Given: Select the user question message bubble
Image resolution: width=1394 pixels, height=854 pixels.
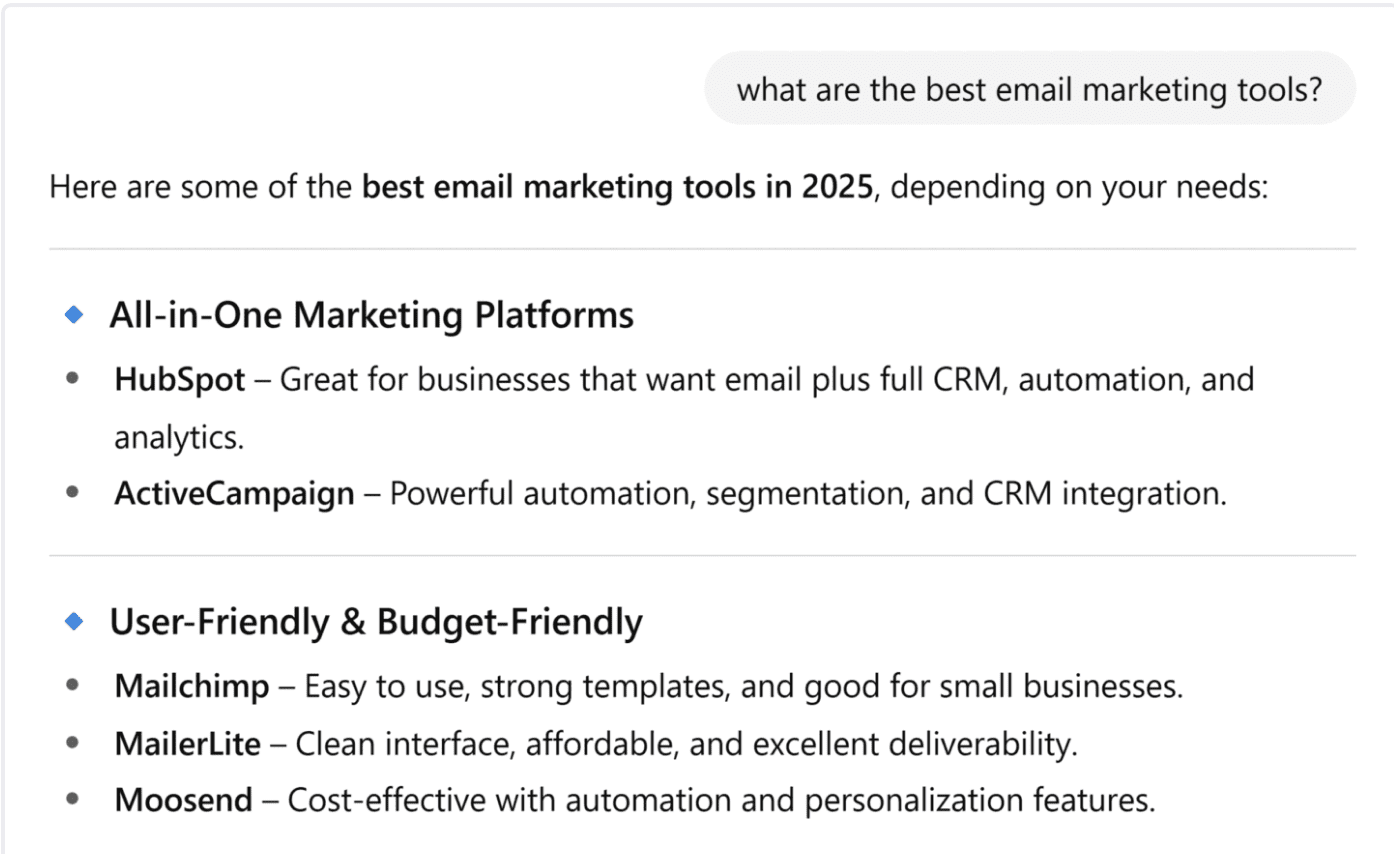Looking at the screenshot, I should click(1029, 90).
